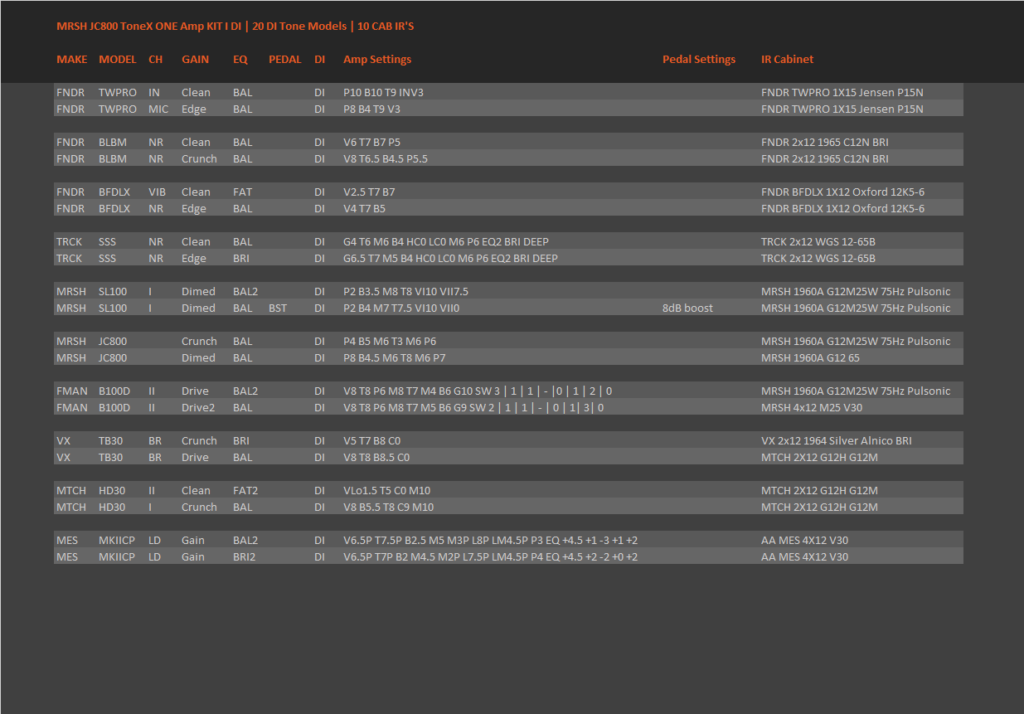Screen dimensions: 1024x714
Task: Click cell 'V2.5 T7 B7'
Action: point(369,192)
